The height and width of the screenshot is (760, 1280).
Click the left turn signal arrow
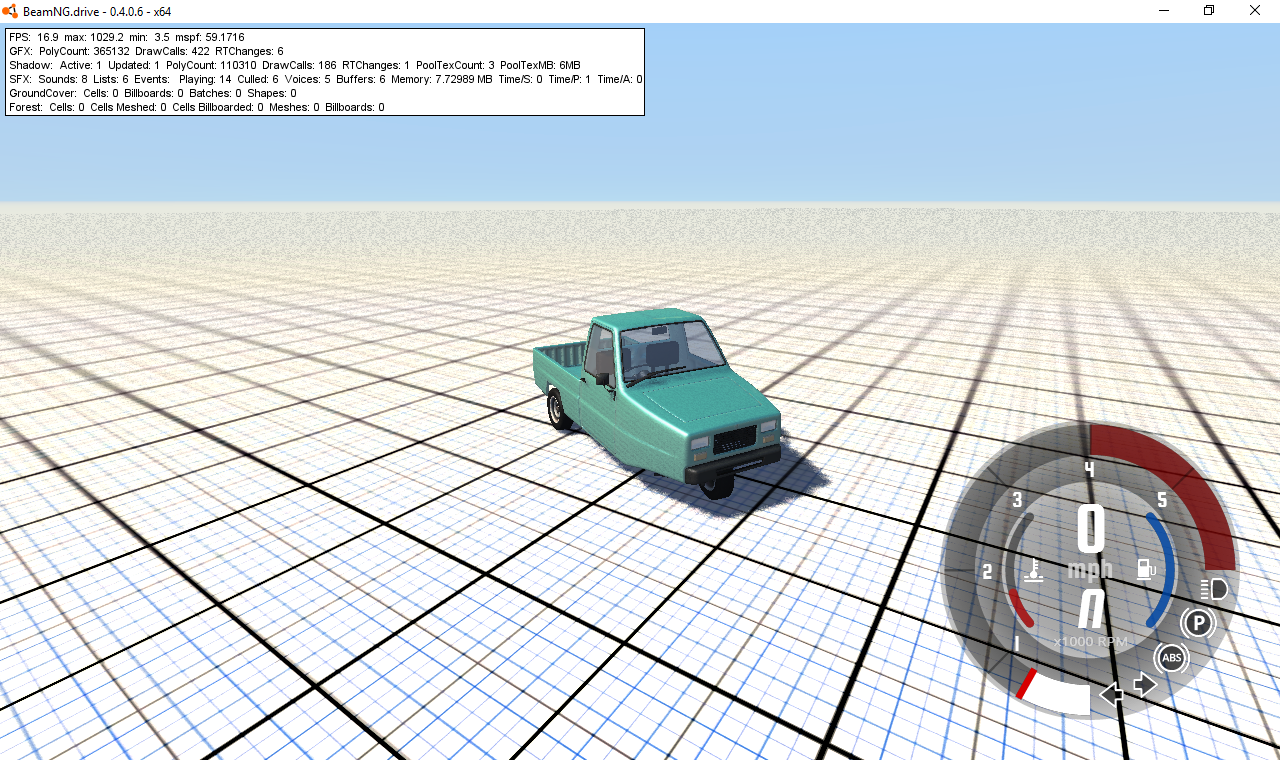(x=1111, y=694)
